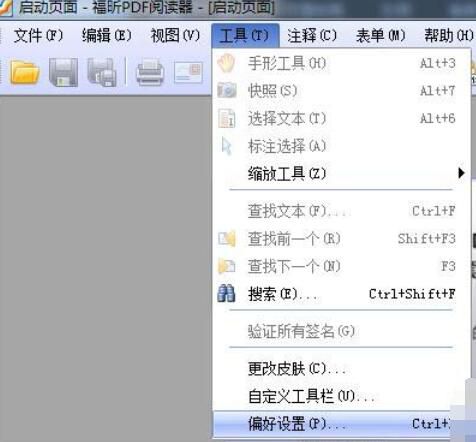This screenshot has height=442, width=476.
Task: Click the Save floppy disk icon
Action: click(x=64, y=72)
